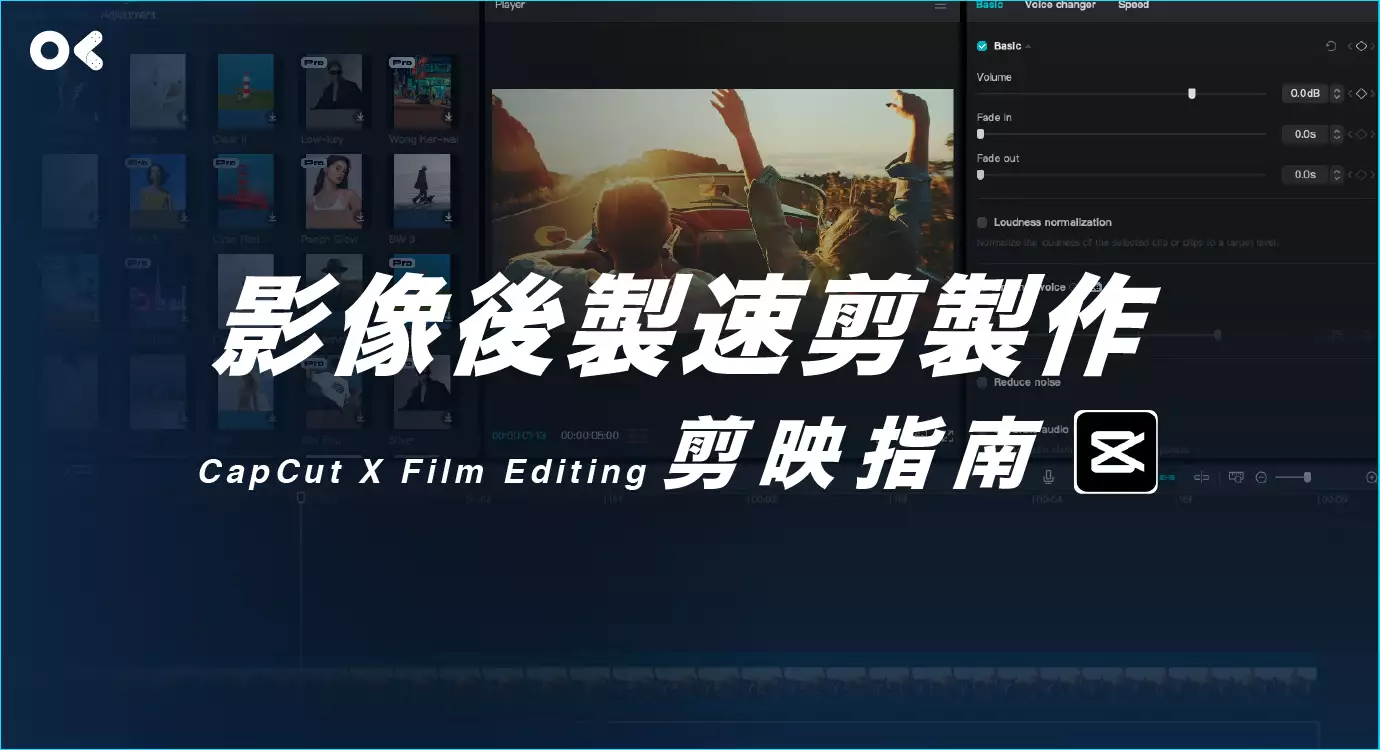Enable the Reduce noise option
The image size is (1380, 750).
pos(982,382)
